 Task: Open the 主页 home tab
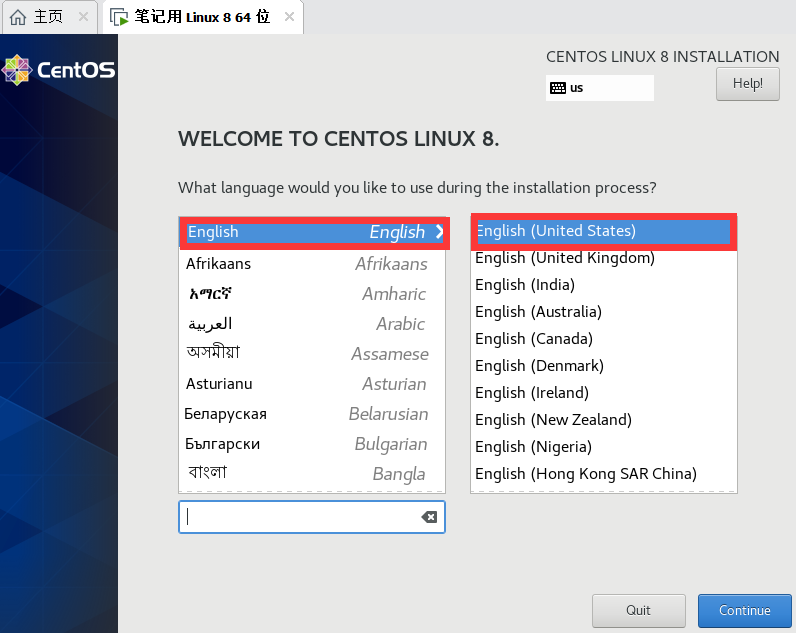pos(49,17)
